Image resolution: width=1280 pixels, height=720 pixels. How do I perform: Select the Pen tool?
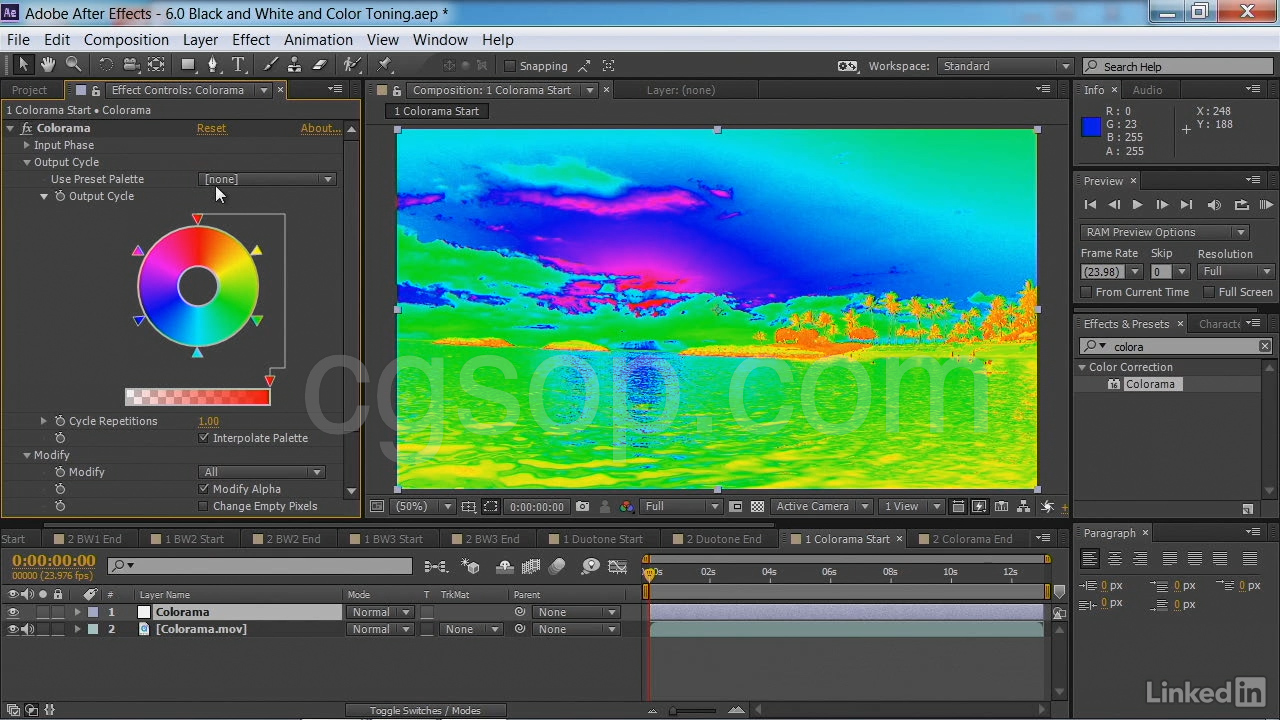click(212, 65)
